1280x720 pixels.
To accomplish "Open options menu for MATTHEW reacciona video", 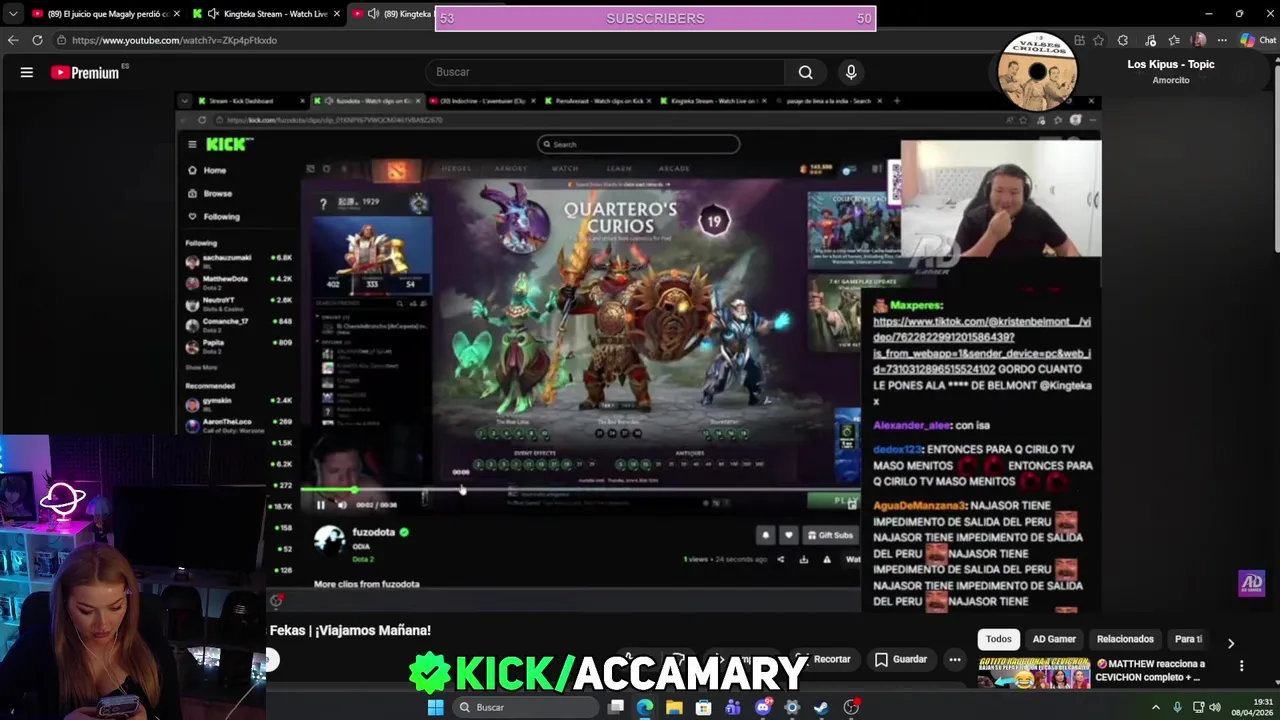I will tap(1241, 666).
